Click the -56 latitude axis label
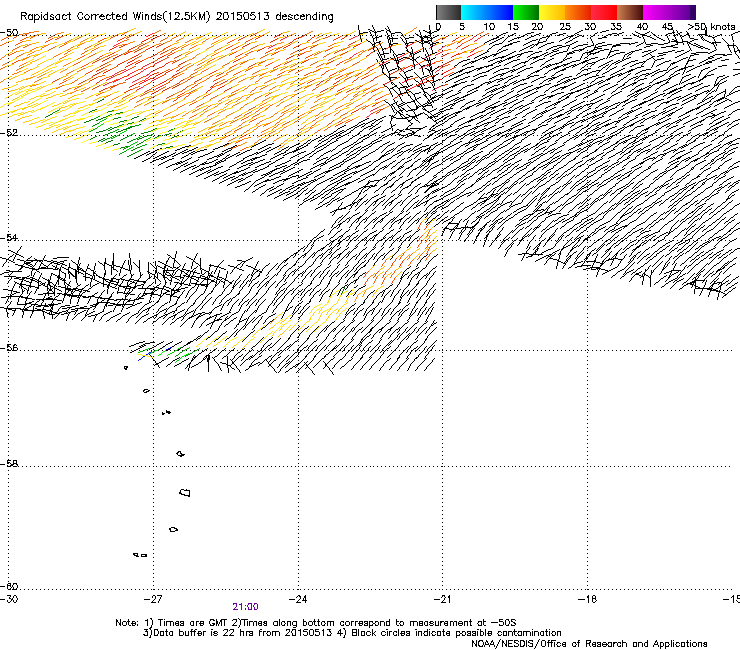Viewport: 740px width, 650px height. pyautogui.click(x=9, y=348)
